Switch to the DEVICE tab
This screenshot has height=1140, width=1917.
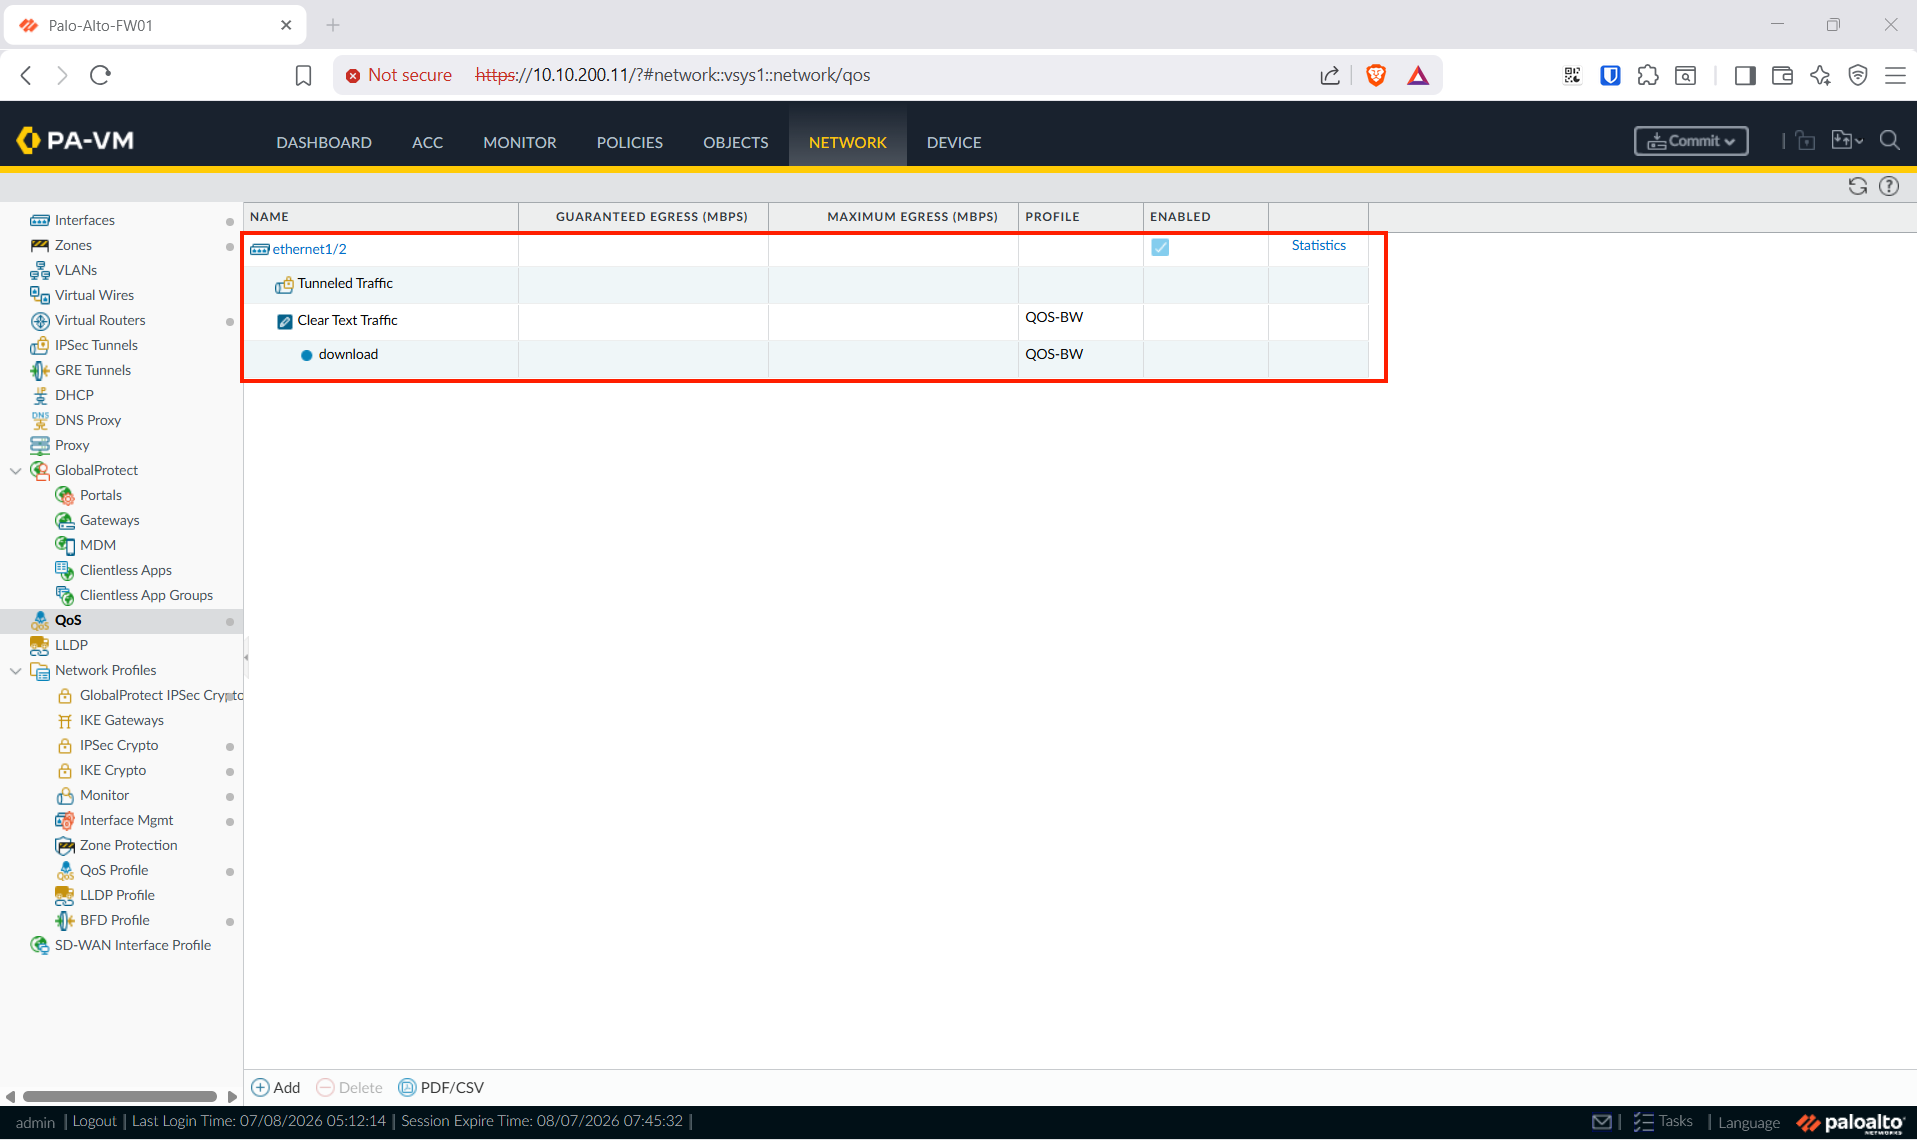click(954, 142)
